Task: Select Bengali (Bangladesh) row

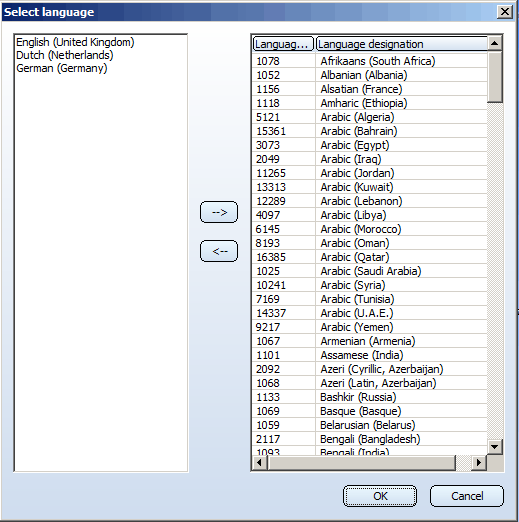Action: tap(370, 439)
